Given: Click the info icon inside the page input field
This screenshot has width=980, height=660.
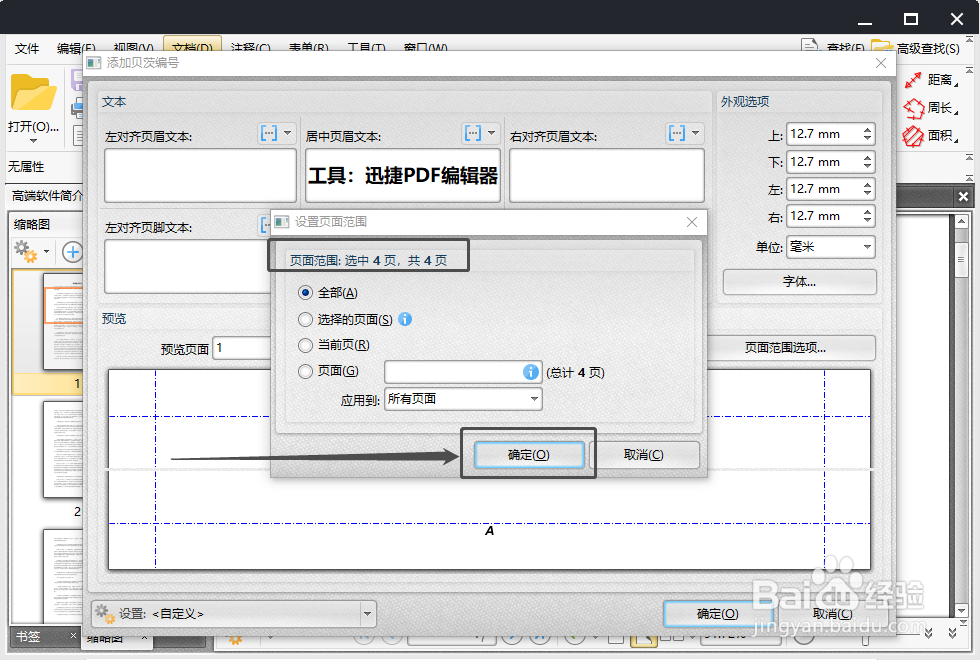Looking at the screenshot, I should coord(530,372).
